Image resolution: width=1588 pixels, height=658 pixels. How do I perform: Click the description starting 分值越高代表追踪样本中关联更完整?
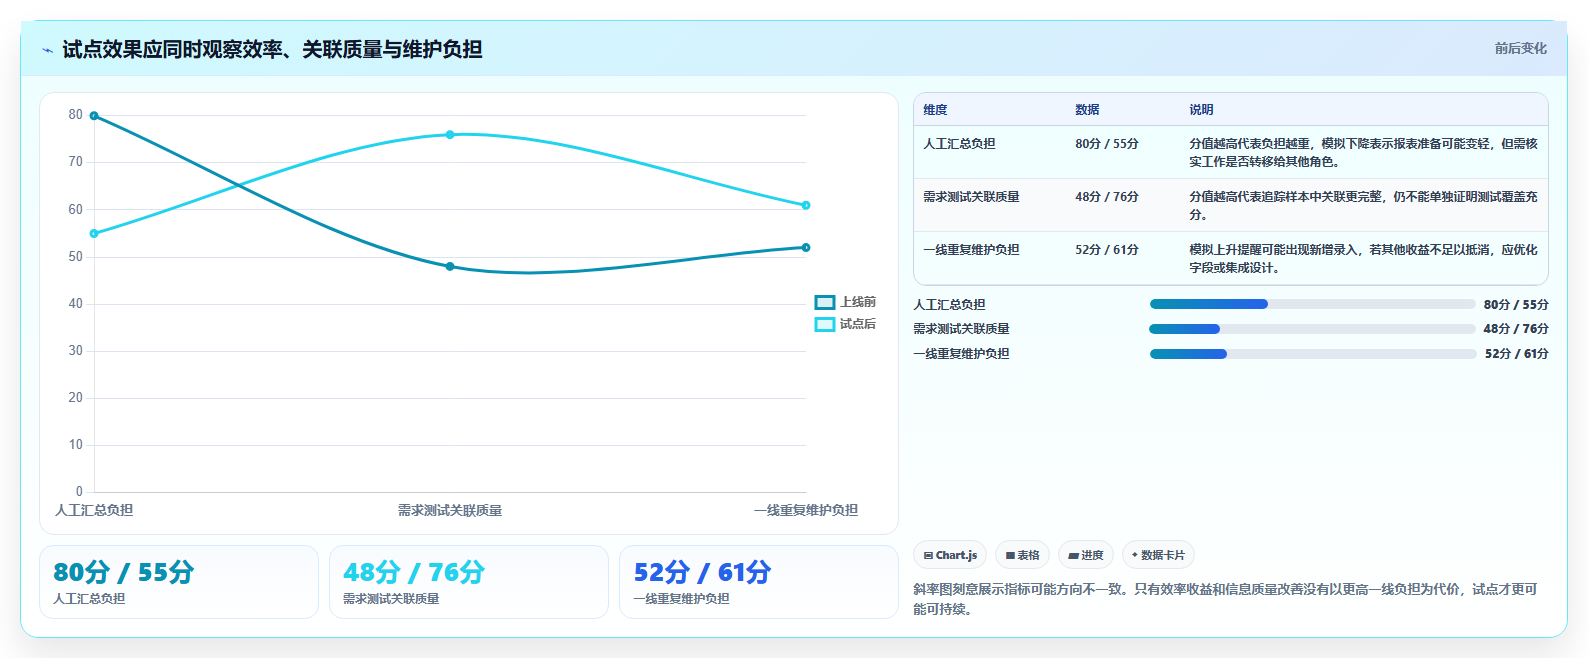tap(1363, 206)
